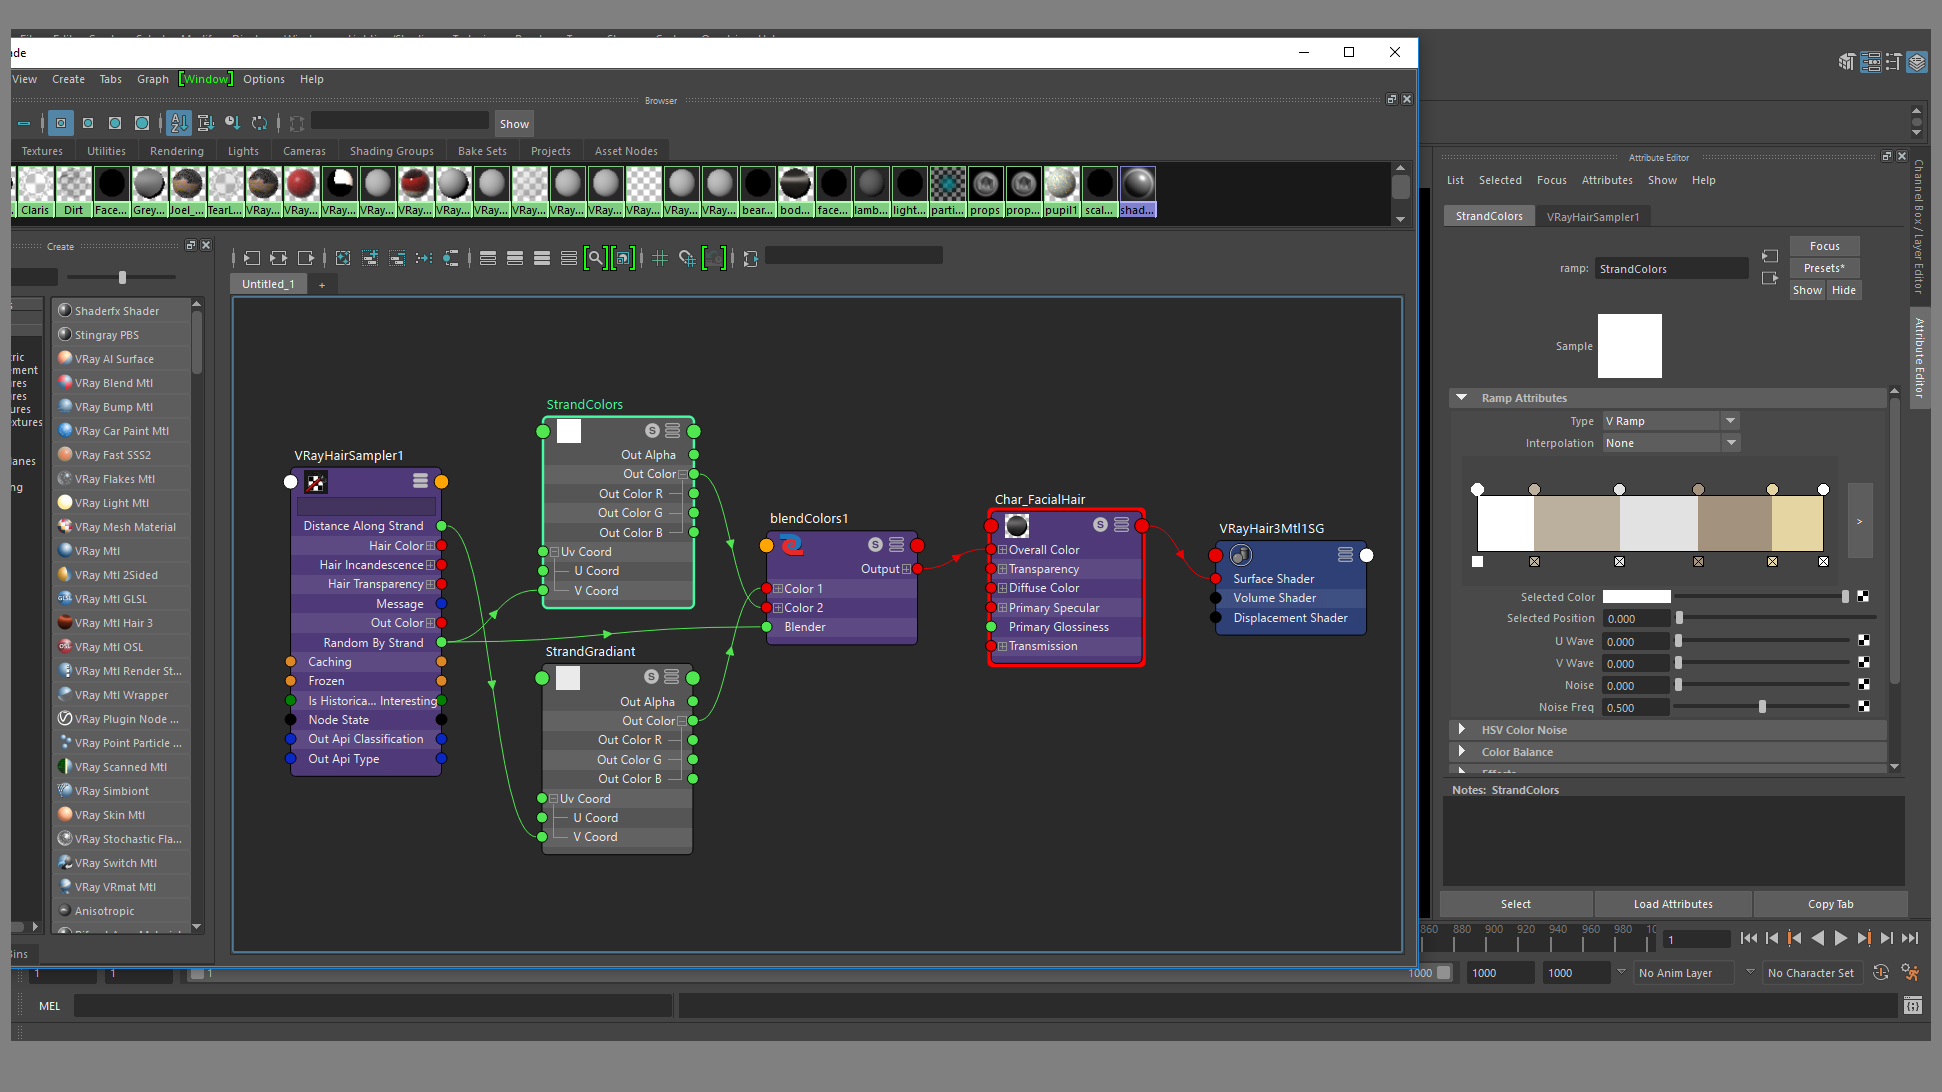
Task: Click the solo S icon on StrandColors node
Action: click(x=652, y=431)
